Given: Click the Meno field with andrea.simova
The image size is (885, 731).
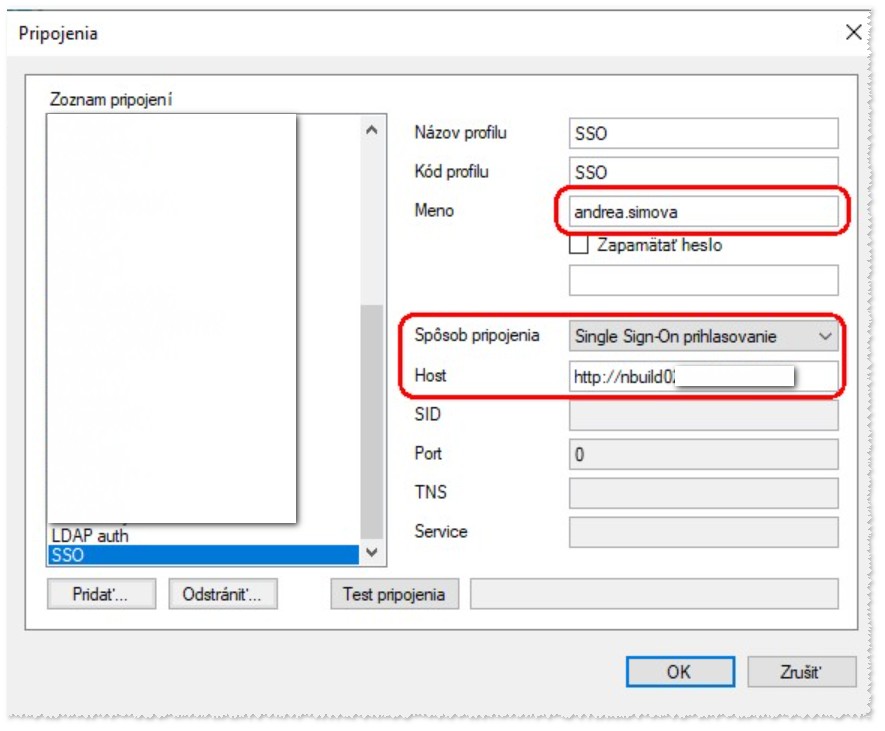Looking at the screenshot, I should [x=703, y=211].
